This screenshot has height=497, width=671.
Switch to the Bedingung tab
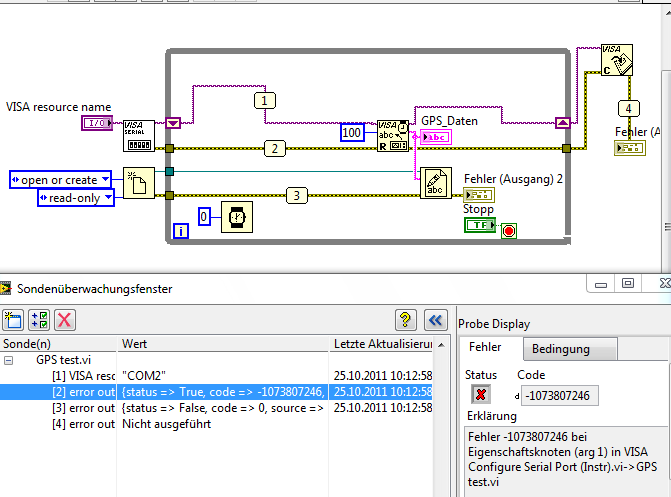click(560, 349)
